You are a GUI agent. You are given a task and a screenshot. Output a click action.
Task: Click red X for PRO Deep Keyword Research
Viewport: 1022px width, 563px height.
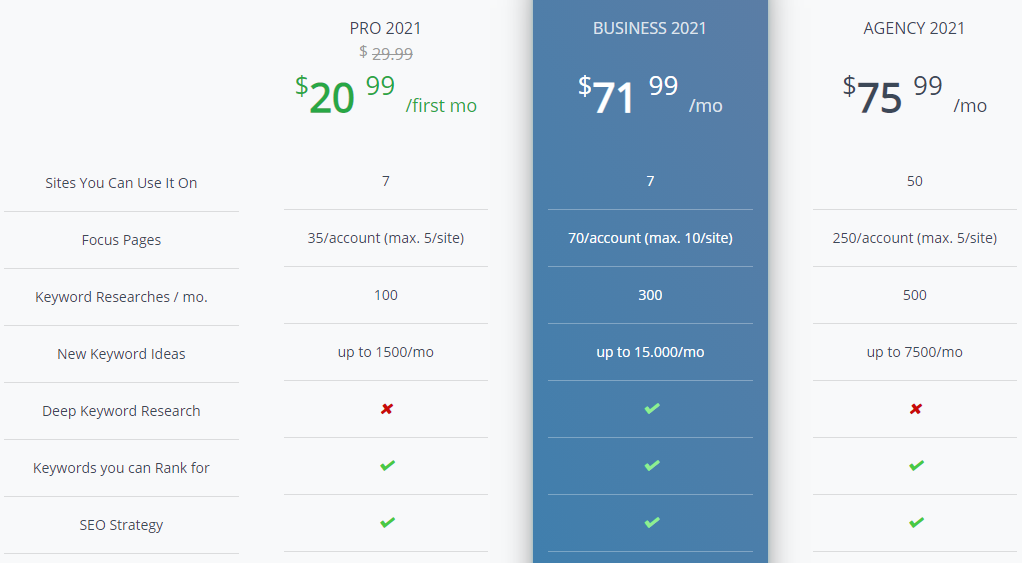pos(387,409)
